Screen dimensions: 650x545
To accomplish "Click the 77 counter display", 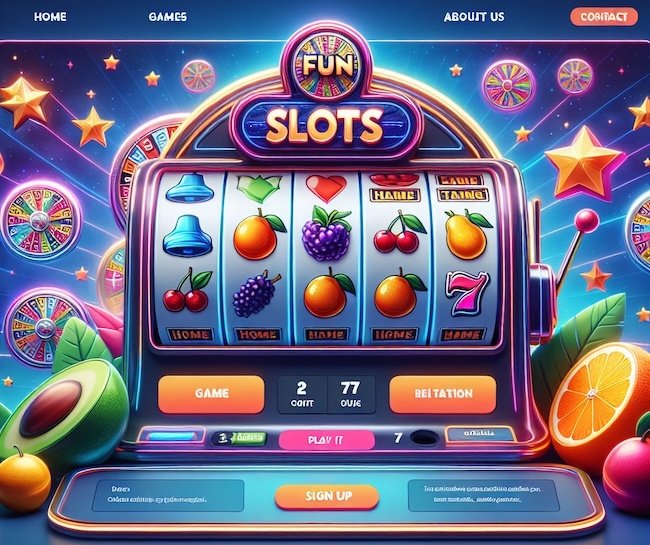I will (351, 395).
